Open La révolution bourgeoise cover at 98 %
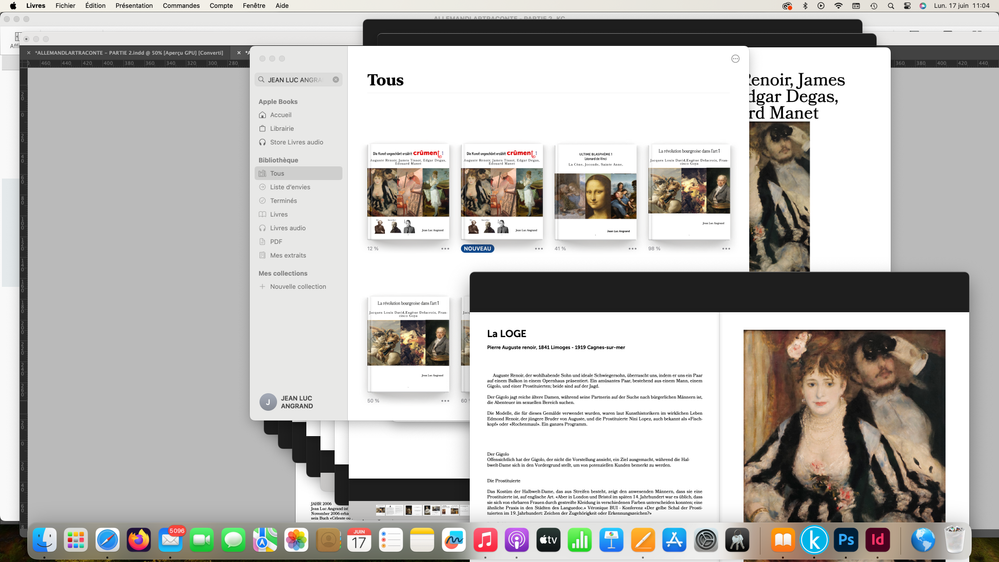The width and height of the screenshot is (999, 562). [x=689, y=191]
